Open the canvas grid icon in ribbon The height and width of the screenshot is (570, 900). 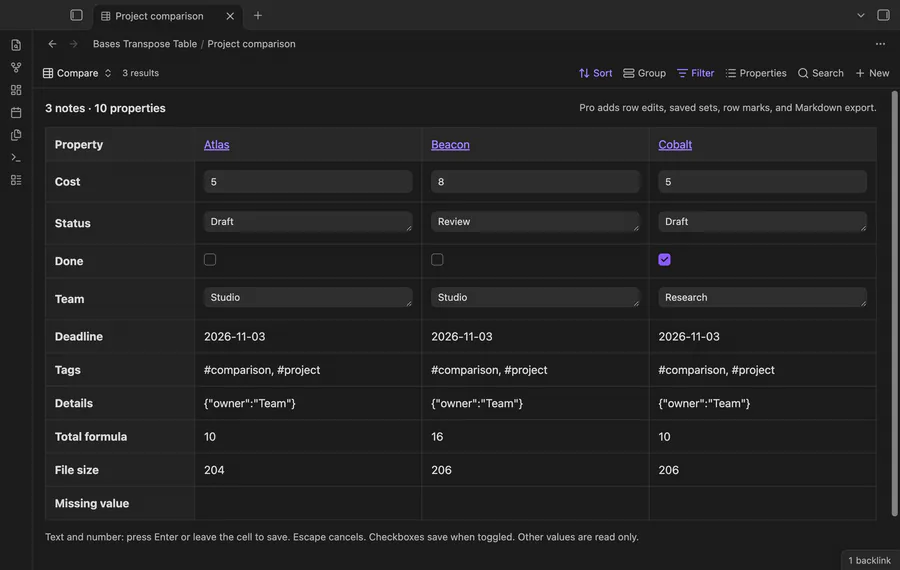coord(16,90)
